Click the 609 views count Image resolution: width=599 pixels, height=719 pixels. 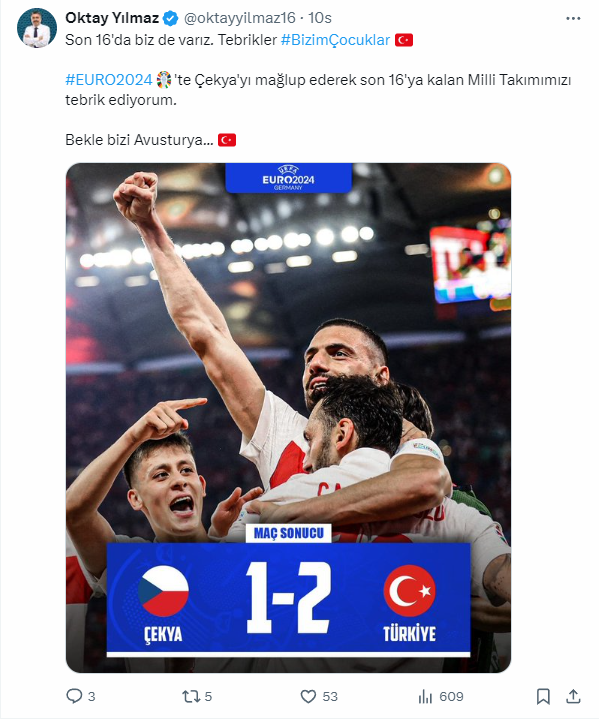[x=451, y=697]
